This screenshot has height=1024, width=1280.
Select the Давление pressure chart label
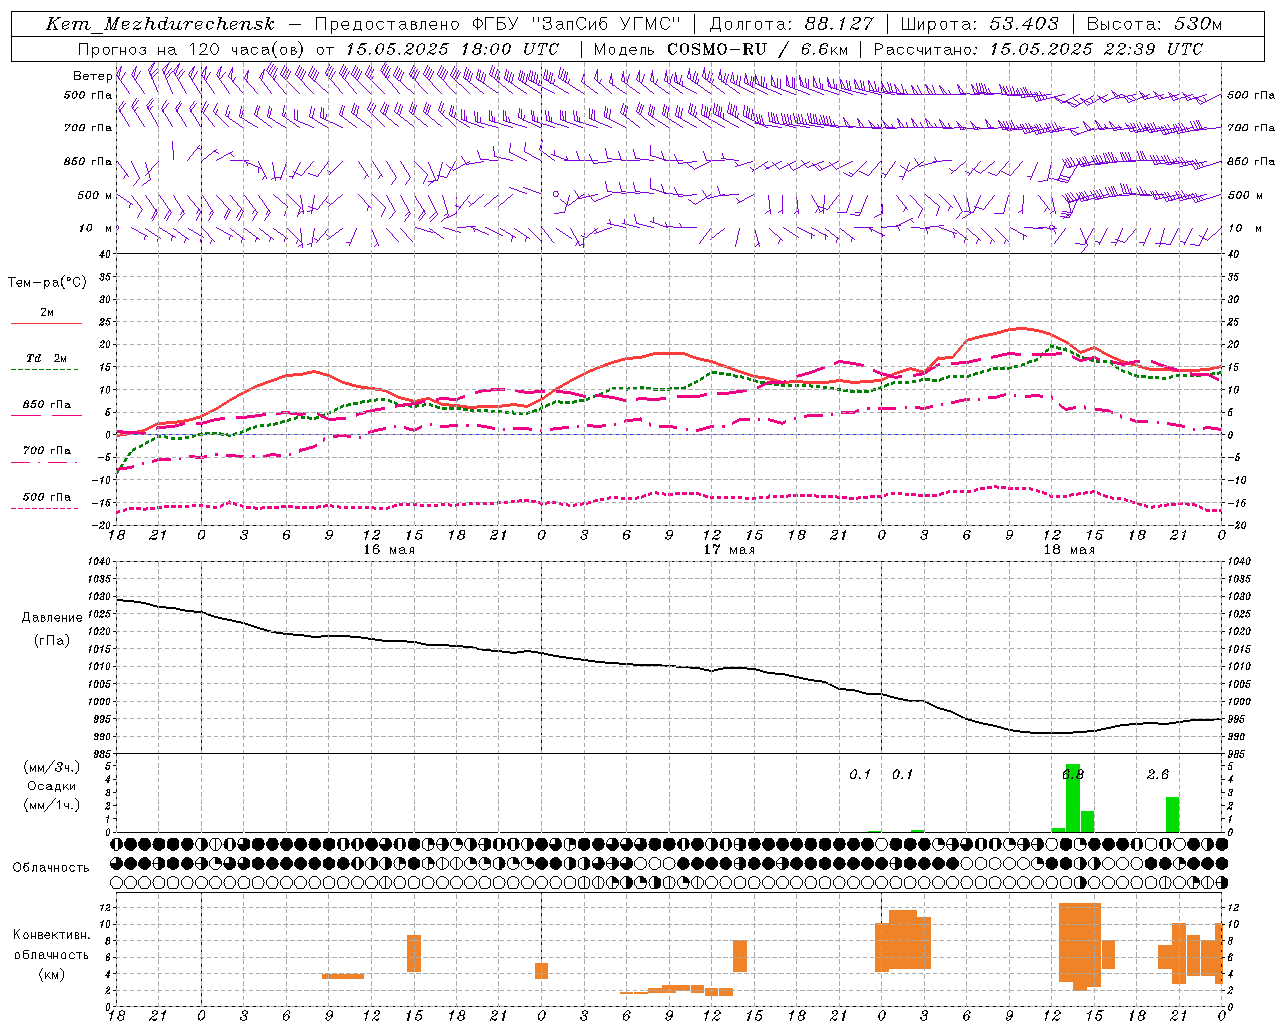coord(52,618)
